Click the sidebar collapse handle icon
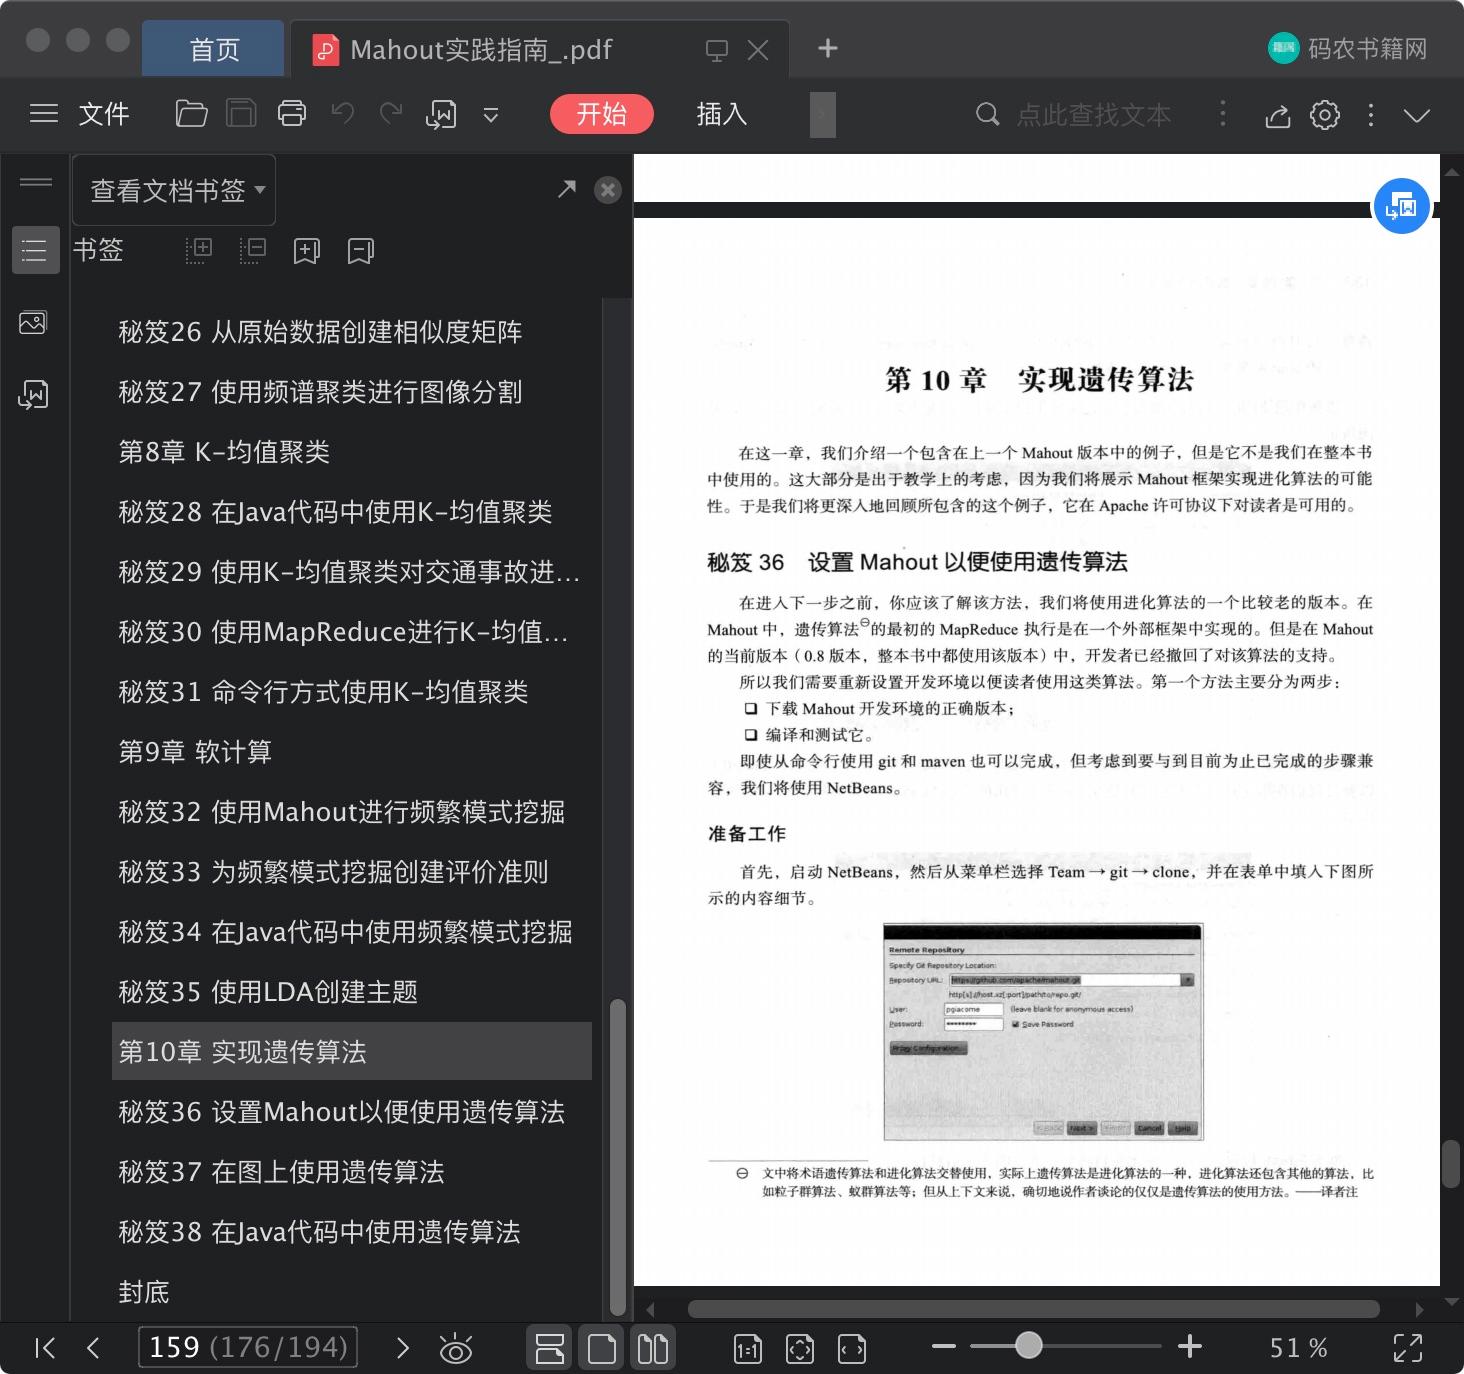Image resolution: width=1464 pixels, height=1374 pixels. coord(36,182)
